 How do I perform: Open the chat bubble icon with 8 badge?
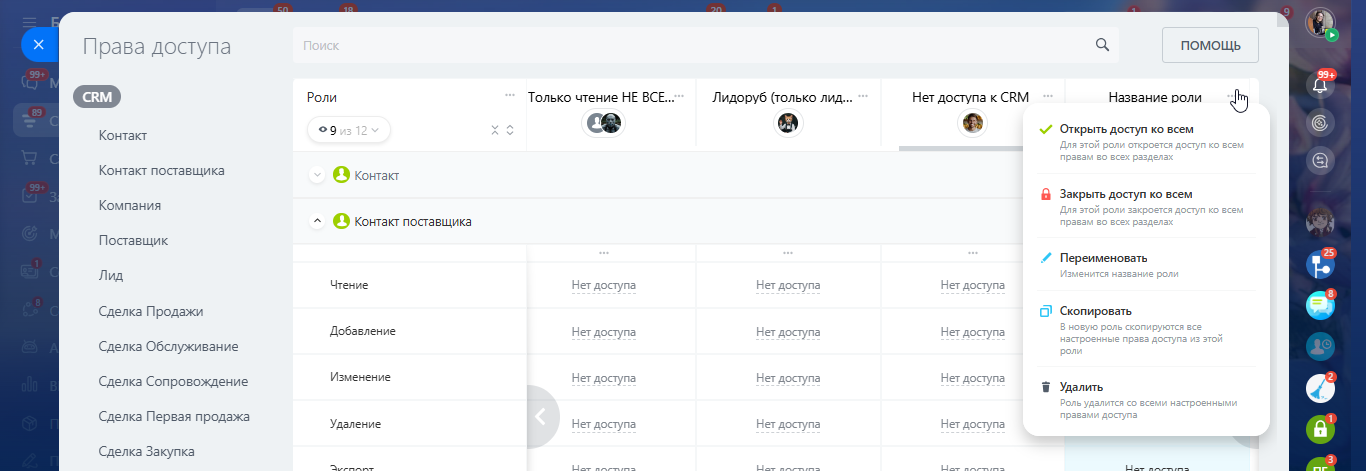(x=1320, y=305)
